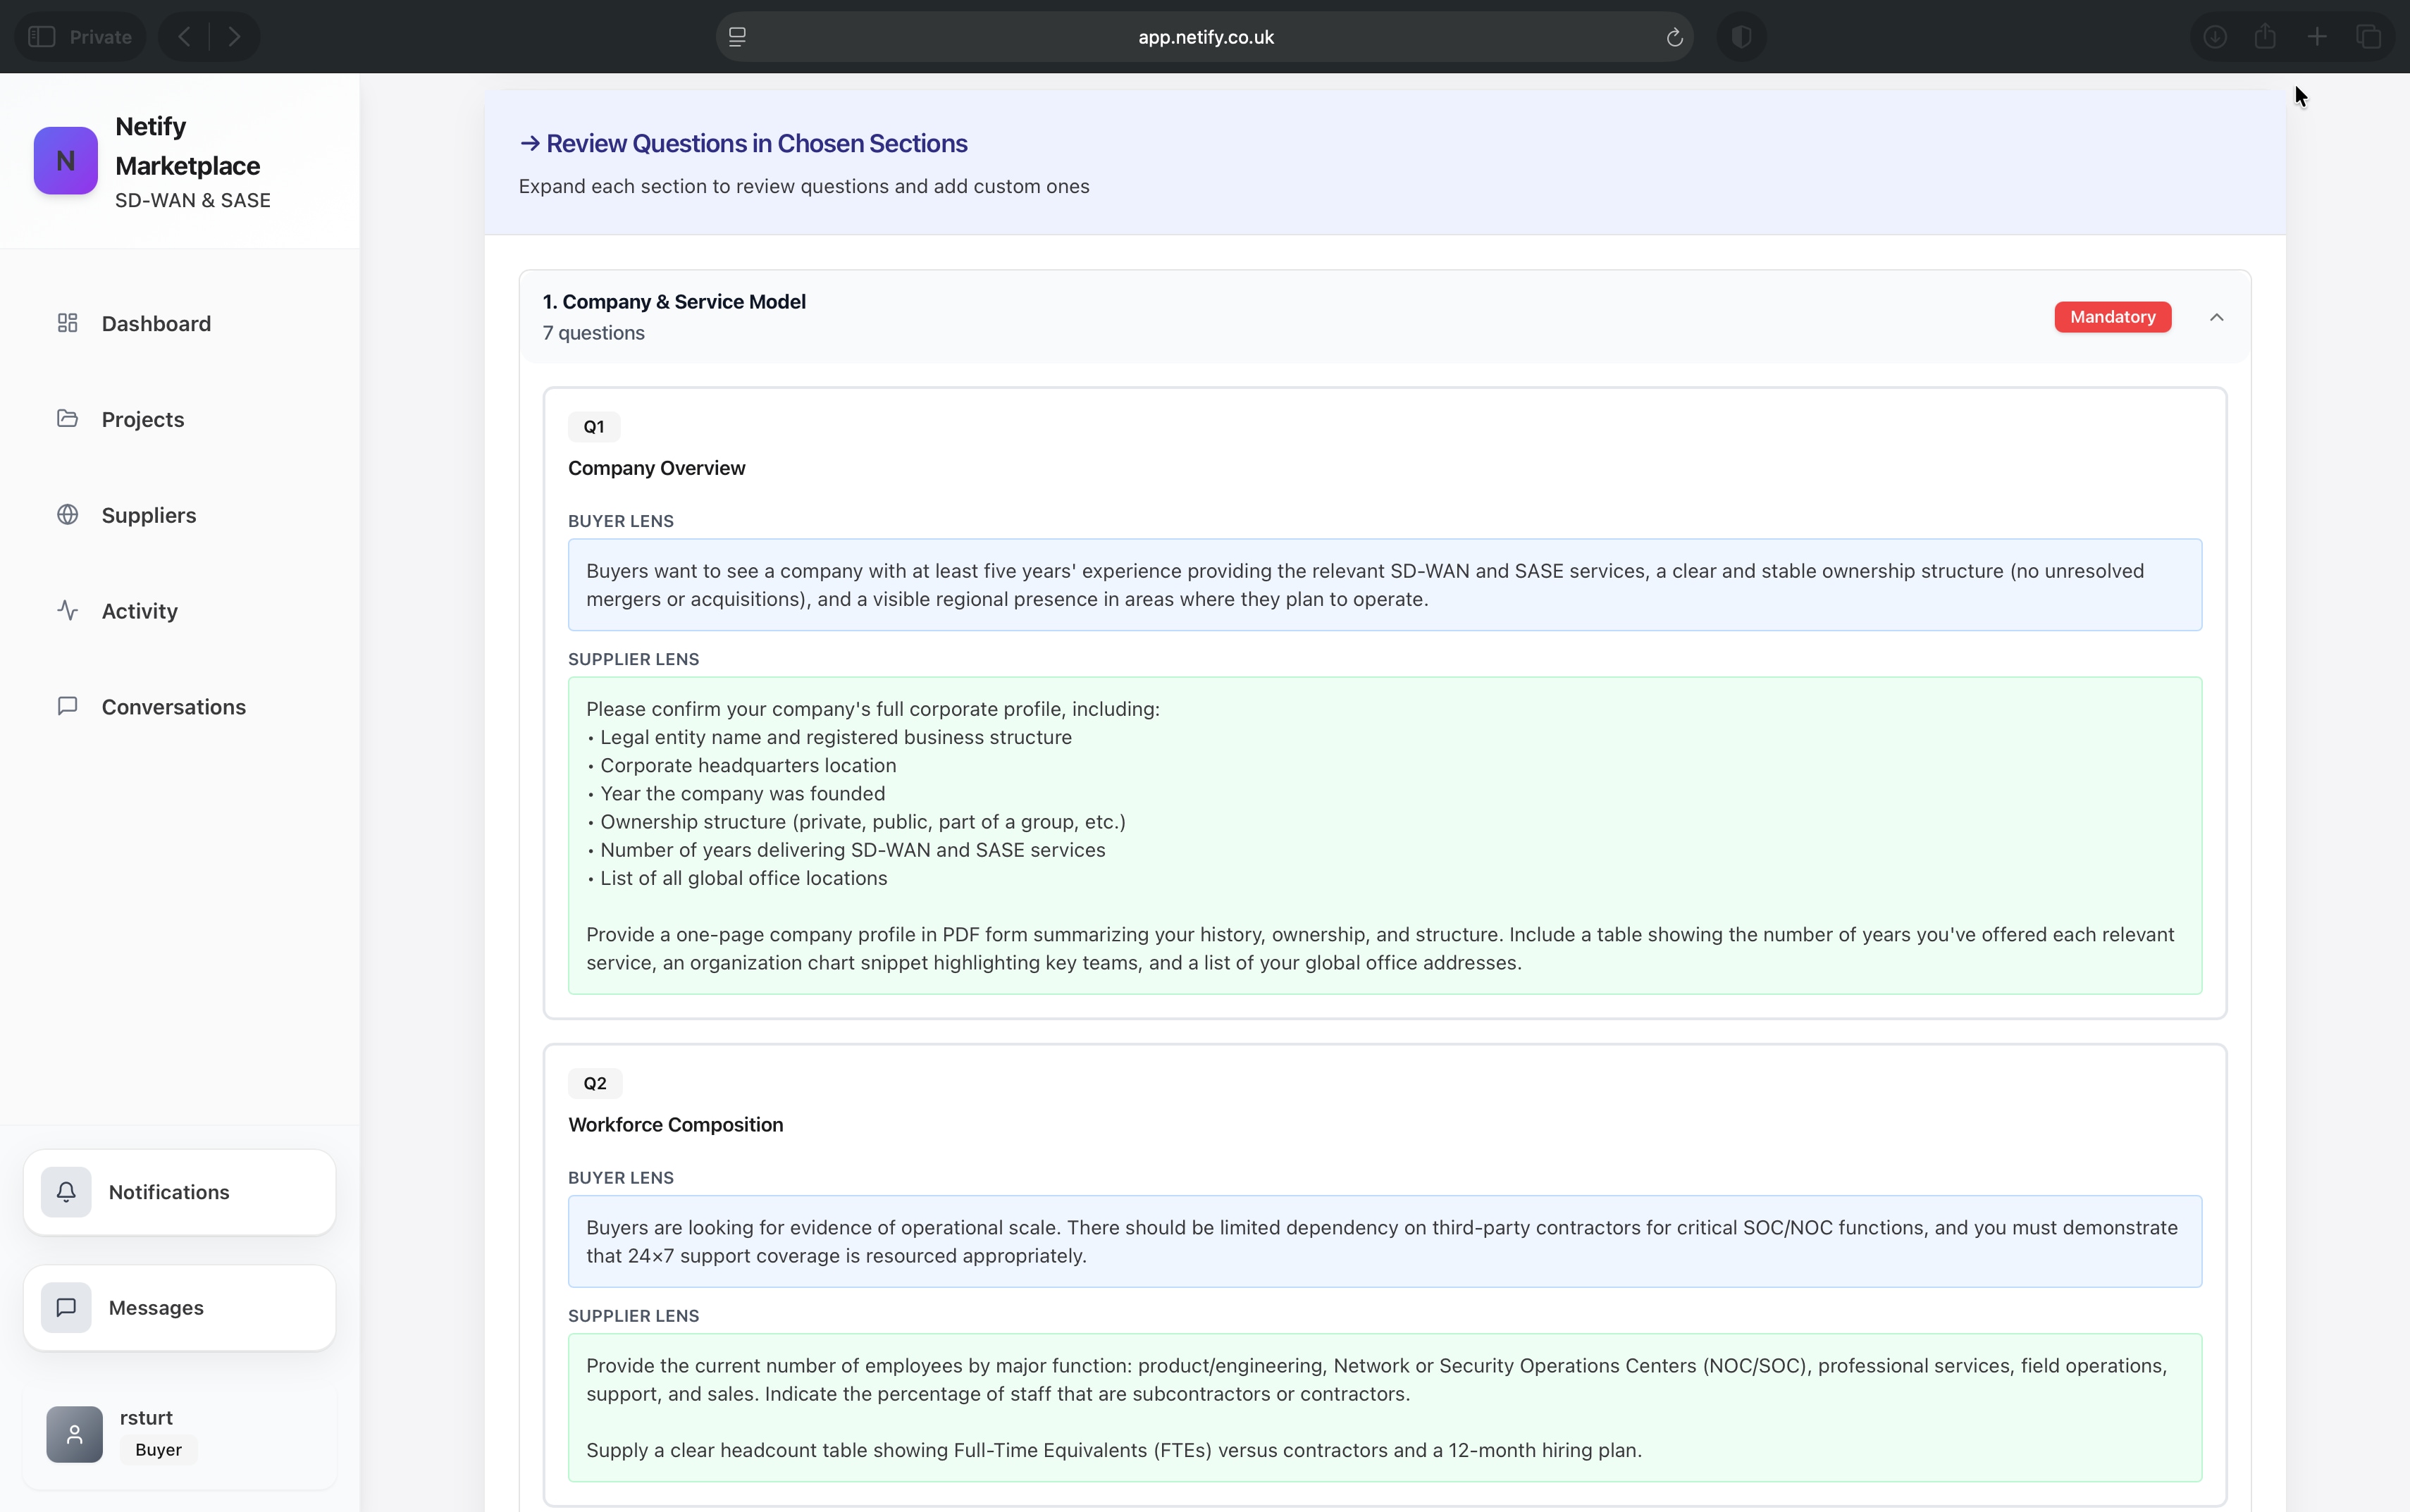Open the Share menu in Safari

tap(2266, 36)
